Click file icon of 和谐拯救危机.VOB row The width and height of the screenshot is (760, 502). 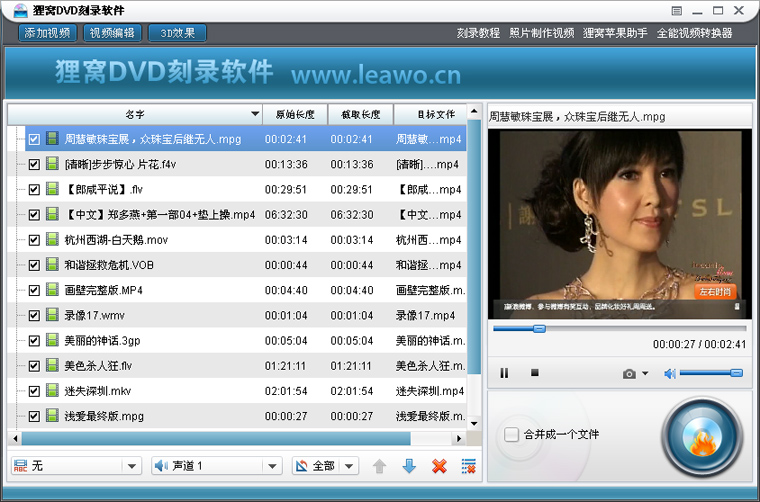[52, 265]
